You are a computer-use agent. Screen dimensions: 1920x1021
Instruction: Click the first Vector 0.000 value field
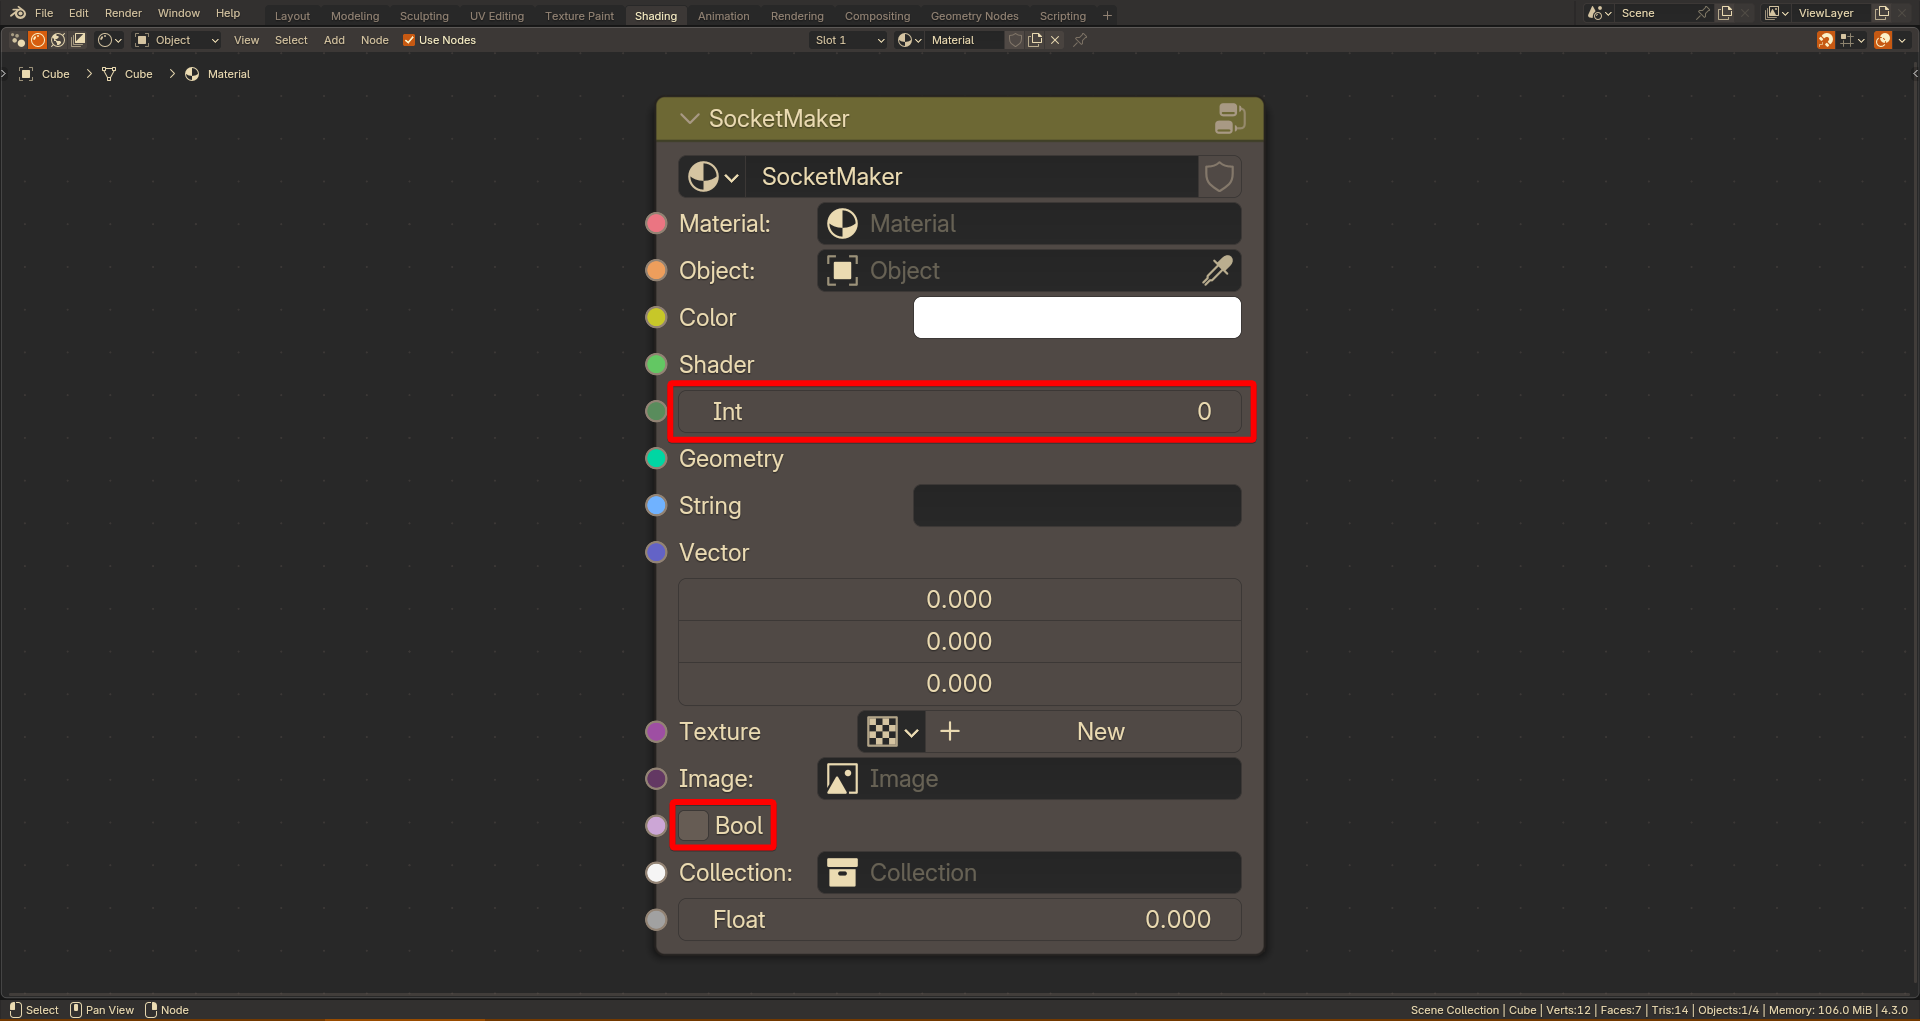click(x=959, y=599)
